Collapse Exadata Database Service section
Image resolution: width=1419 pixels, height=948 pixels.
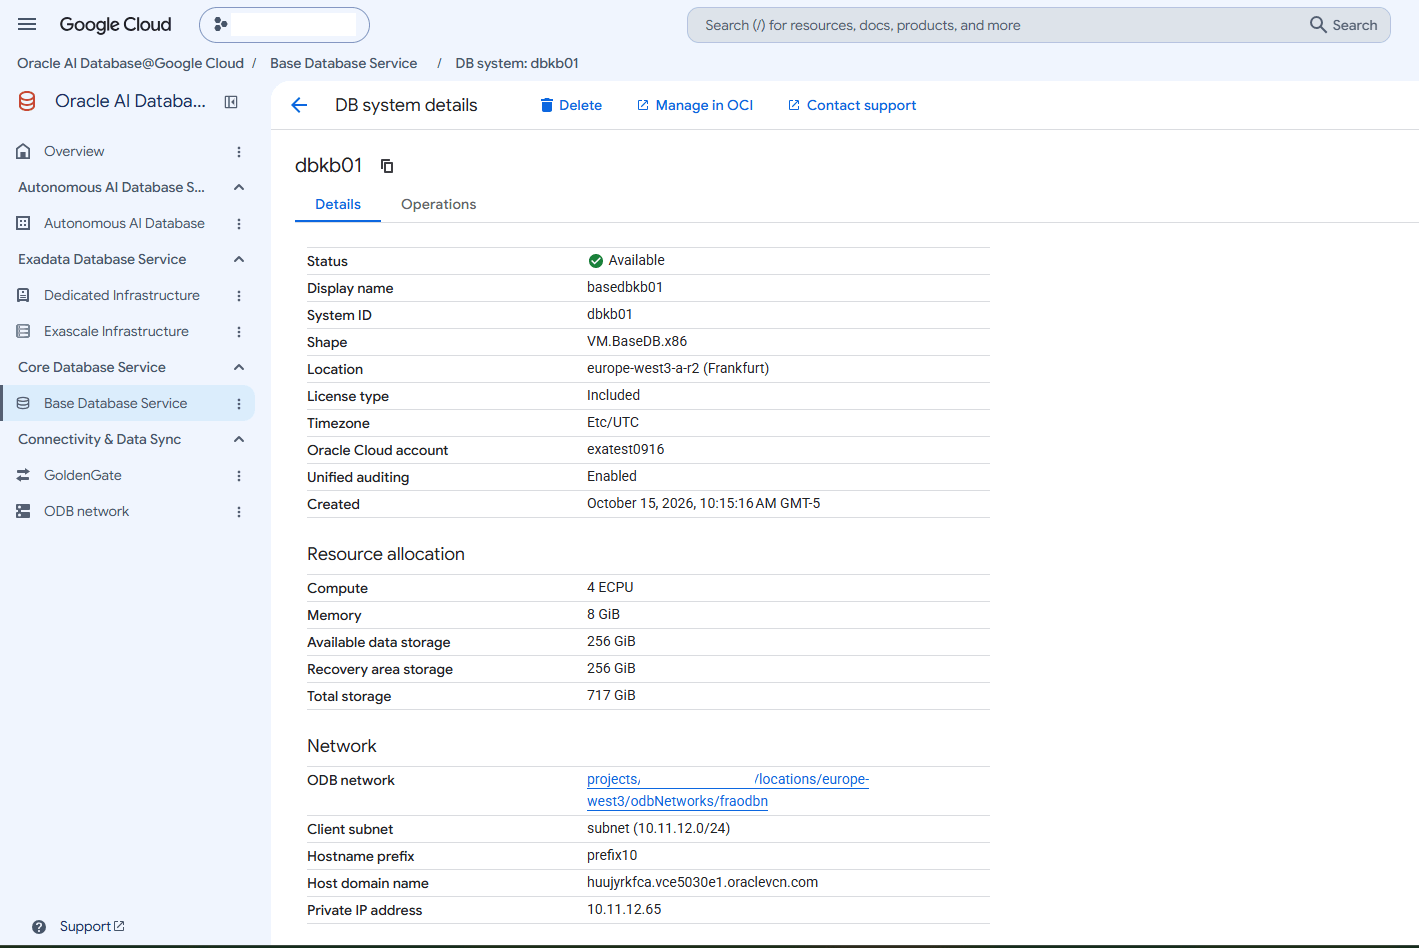[239, 259]
